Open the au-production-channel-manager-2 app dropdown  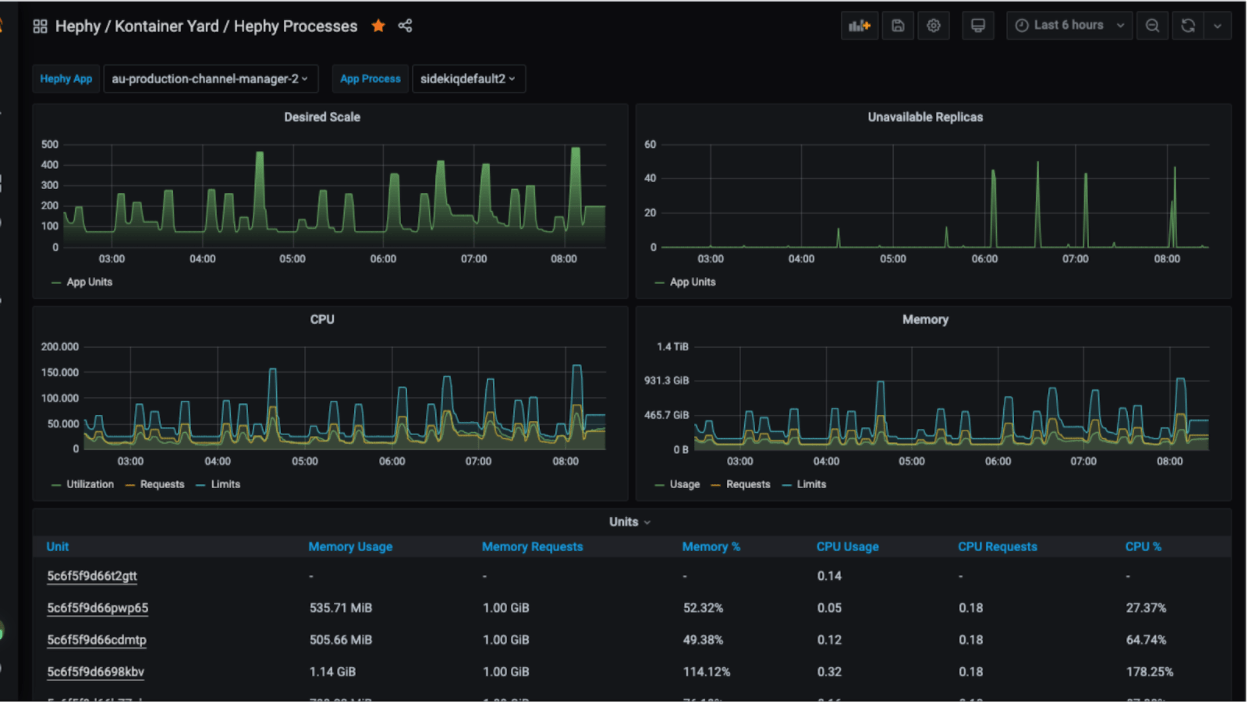(x=210, y=79)
